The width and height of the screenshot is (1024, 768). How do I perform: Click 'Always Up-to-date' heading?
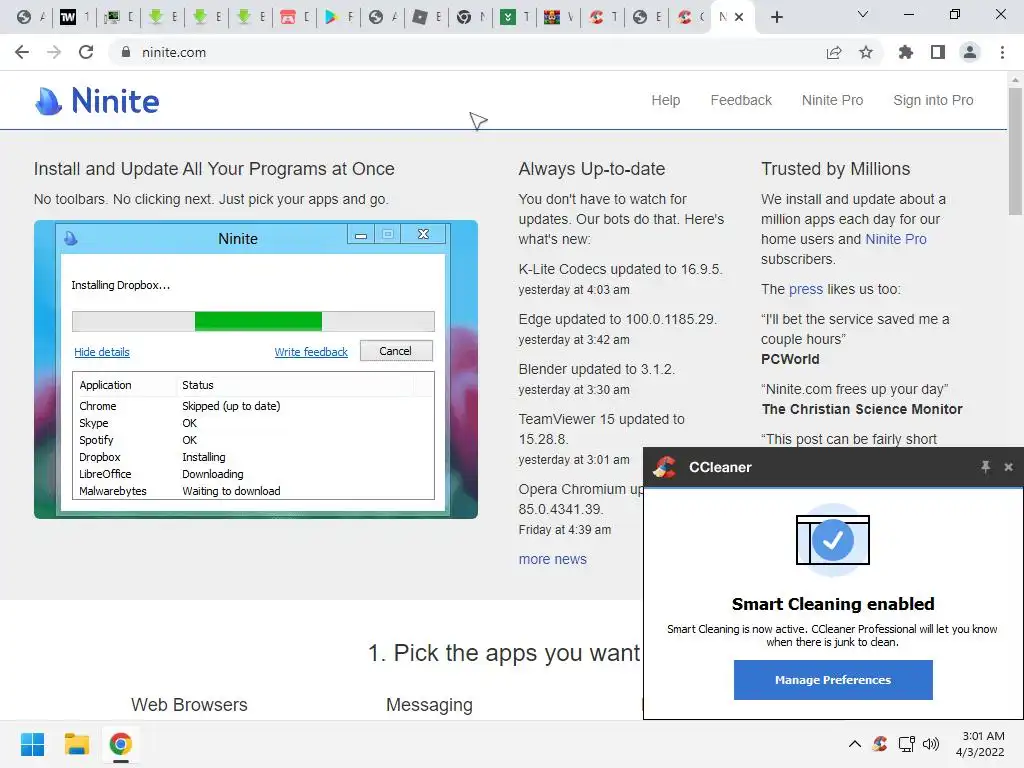click(x=592, y=169)
